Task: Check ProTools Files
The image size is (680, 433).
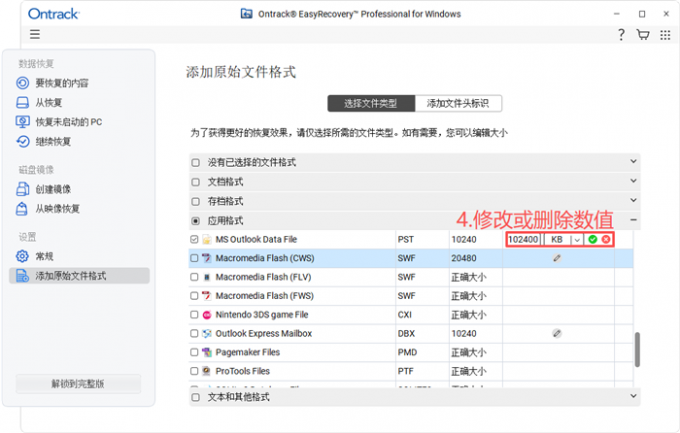Action: pyautogui.click(x=194, y=371)
